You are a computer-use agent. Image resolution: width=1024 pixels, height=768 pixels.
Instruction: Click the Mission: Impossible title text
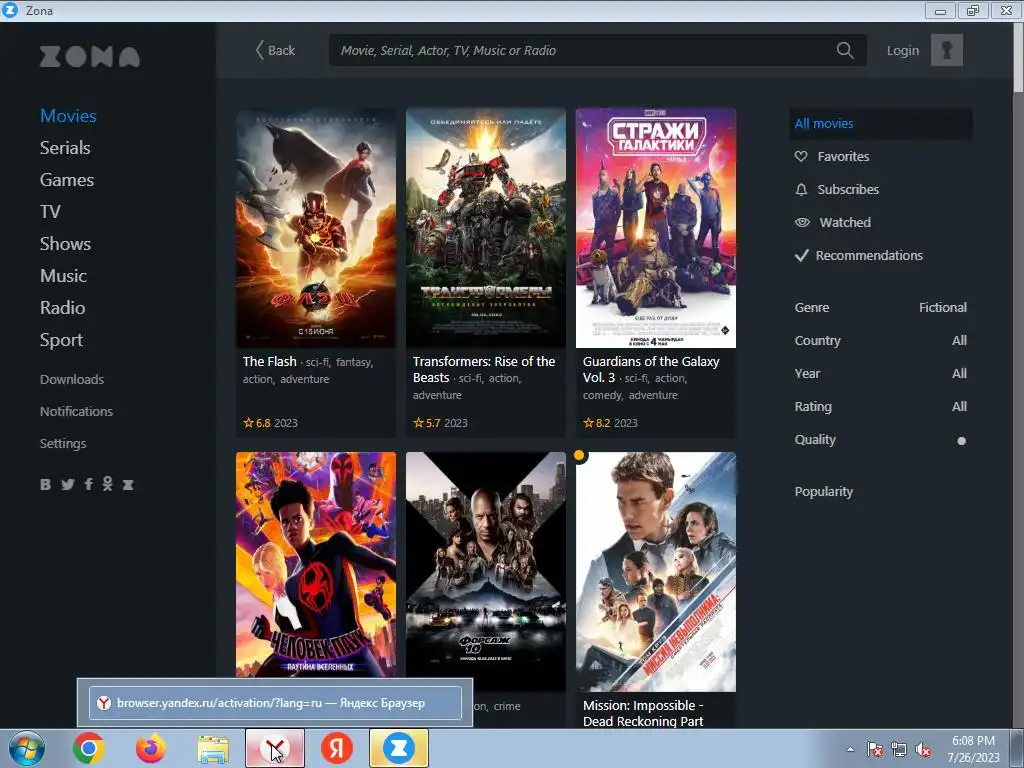(x=643, y=713)
